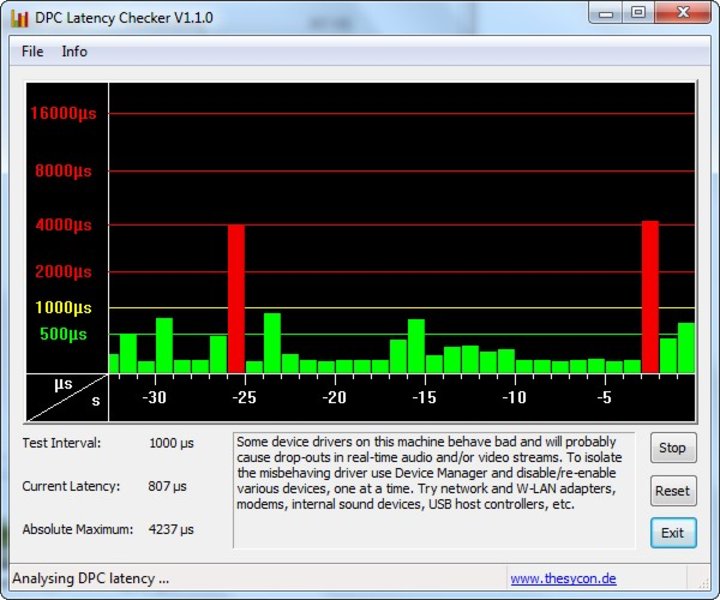The width and height of the screenshot is (720, 600).
Task: Click the green 500µs axis label
Action: (x=63, y=334)
